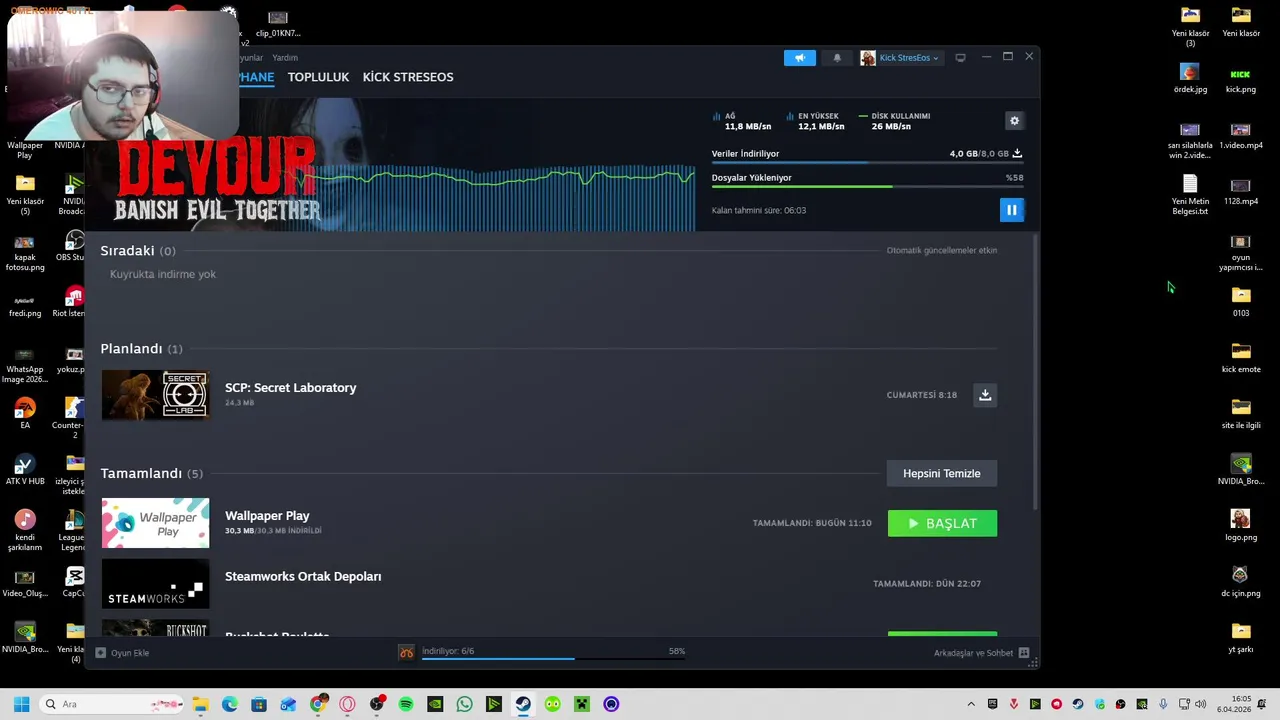Image resolution: width=1280 pixels, height=720 pixels.
Task: Click the Steam icon in taskbar
Action: [523, 704]
